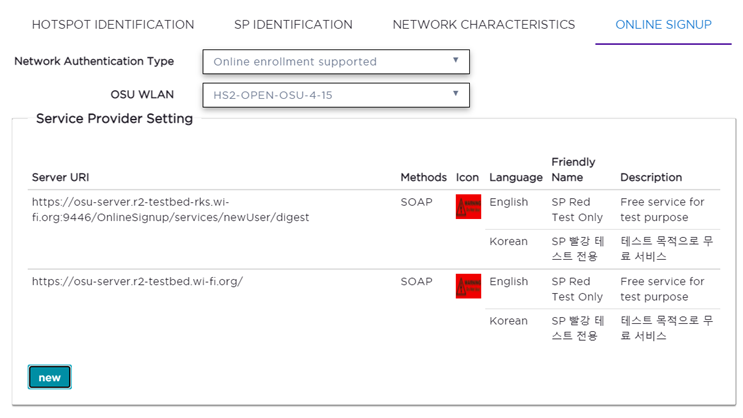The height and width of the screenshot is (418, 743).
Task: Click the Methods column header
Action: [x=423, y=177]
